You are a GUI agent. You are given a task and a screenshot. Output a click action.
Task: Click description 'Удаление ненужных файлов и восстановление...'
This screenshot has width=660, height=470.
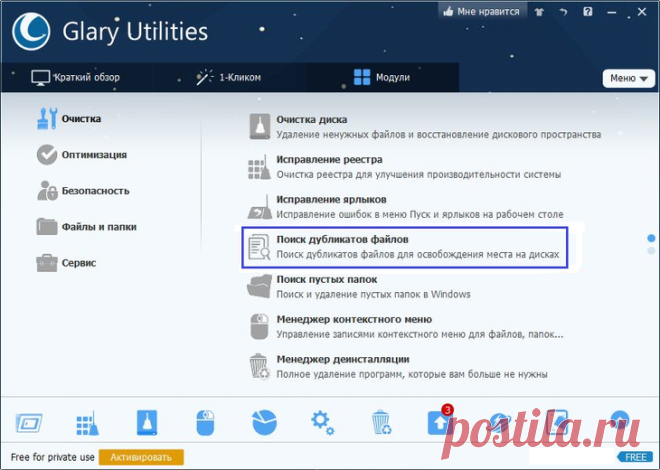438,135
